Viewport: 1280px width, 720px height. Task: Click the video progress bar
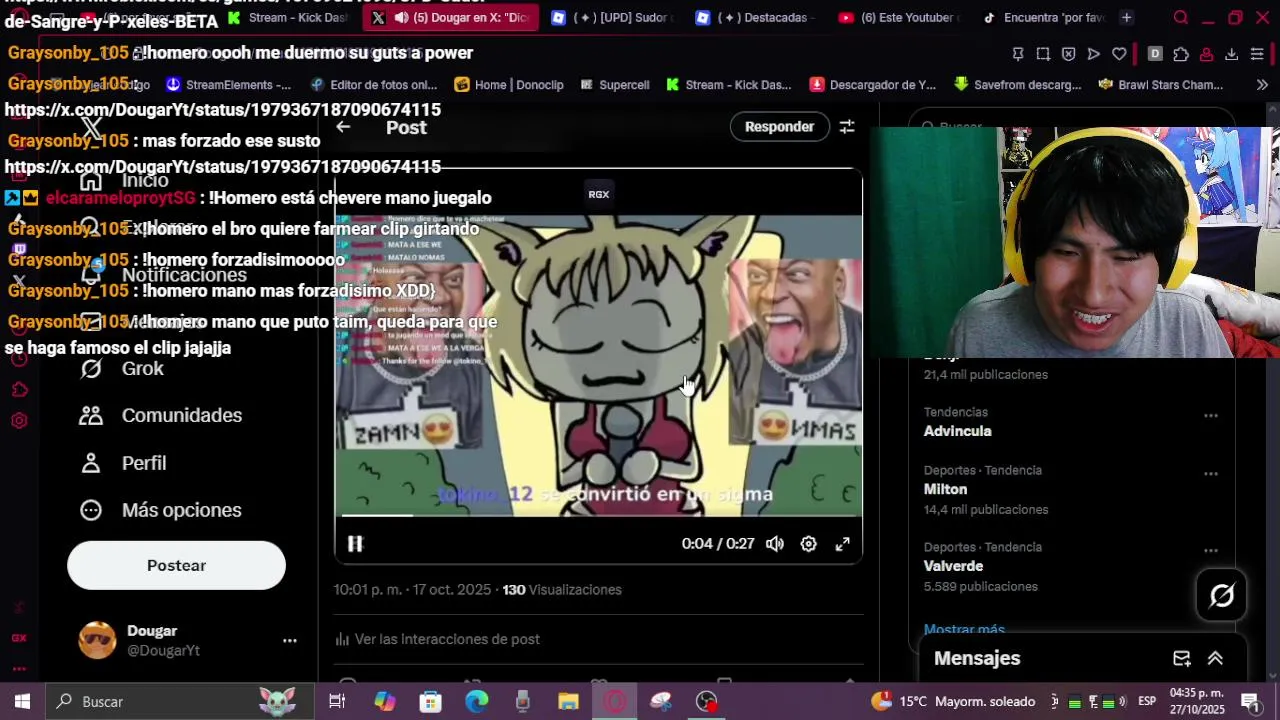(598, 516)
